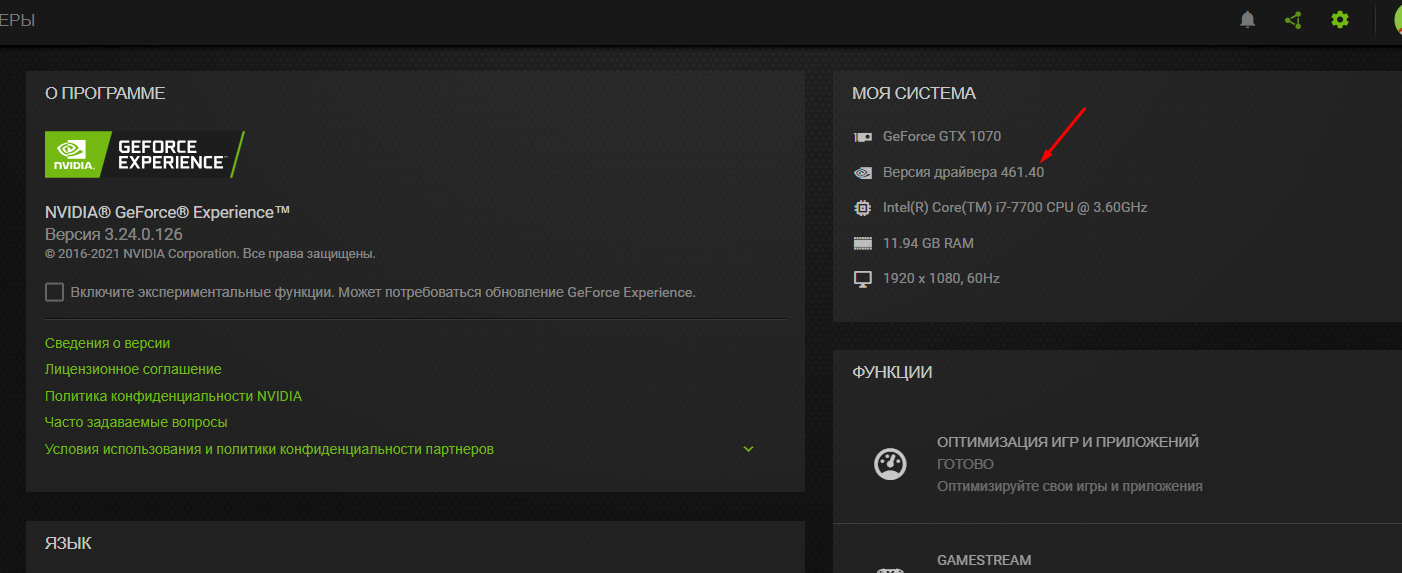The width and height of the screenshot is (1402, 573).
Task: Click the GPU card icon beside GTX 1070
Action: coord(862,137)
